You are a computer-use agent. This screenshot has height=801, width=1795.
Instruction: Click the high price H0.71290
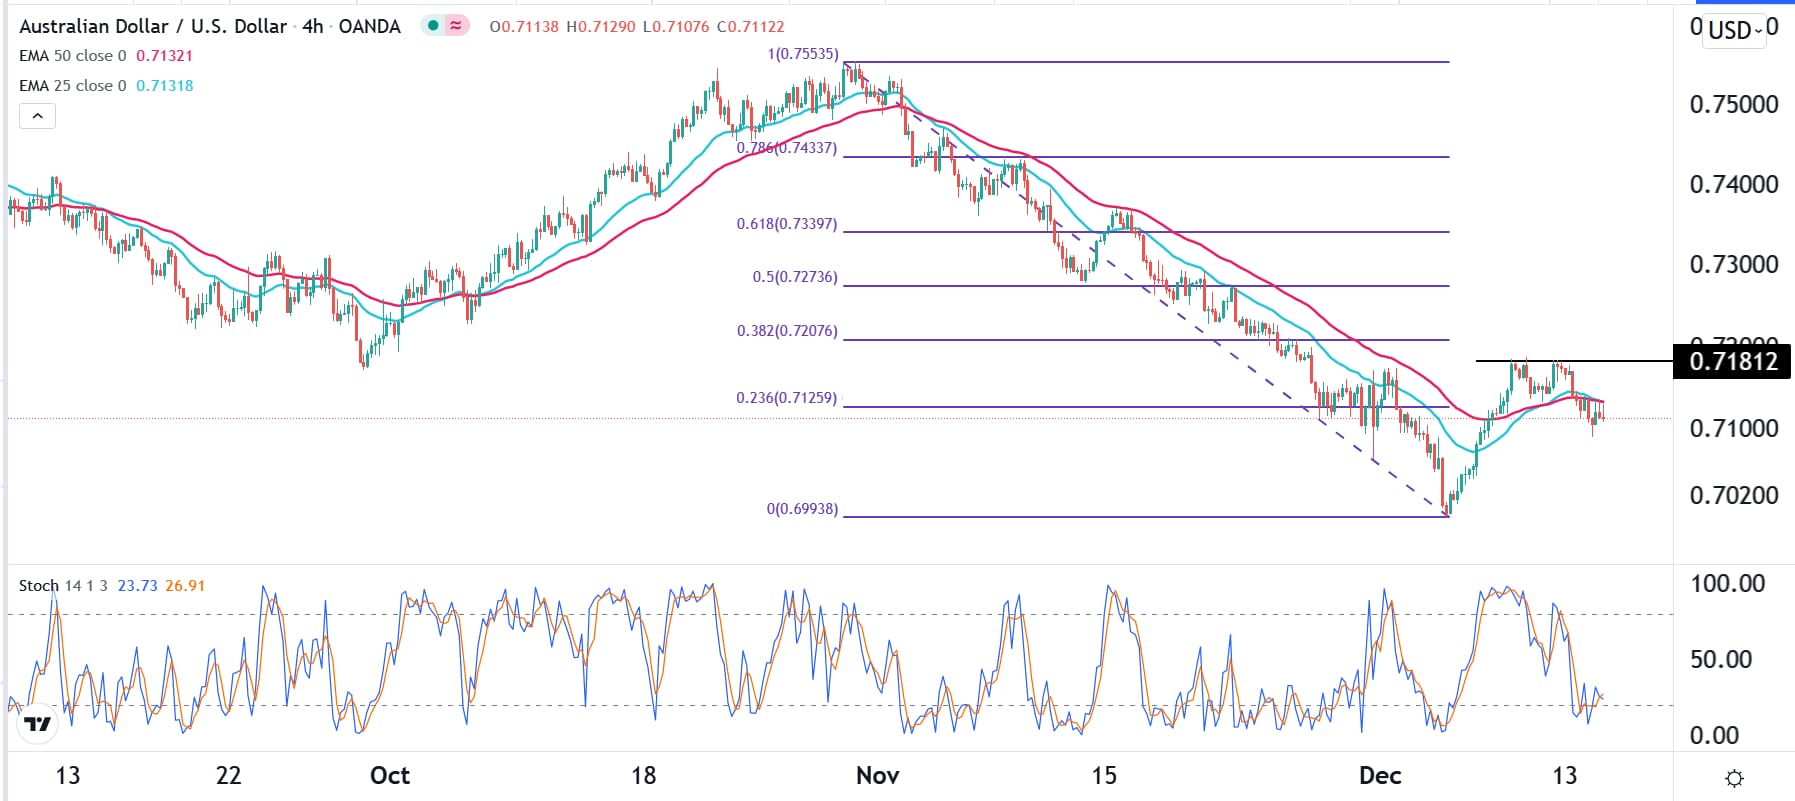pyautogui.click(x=600, y=27)
